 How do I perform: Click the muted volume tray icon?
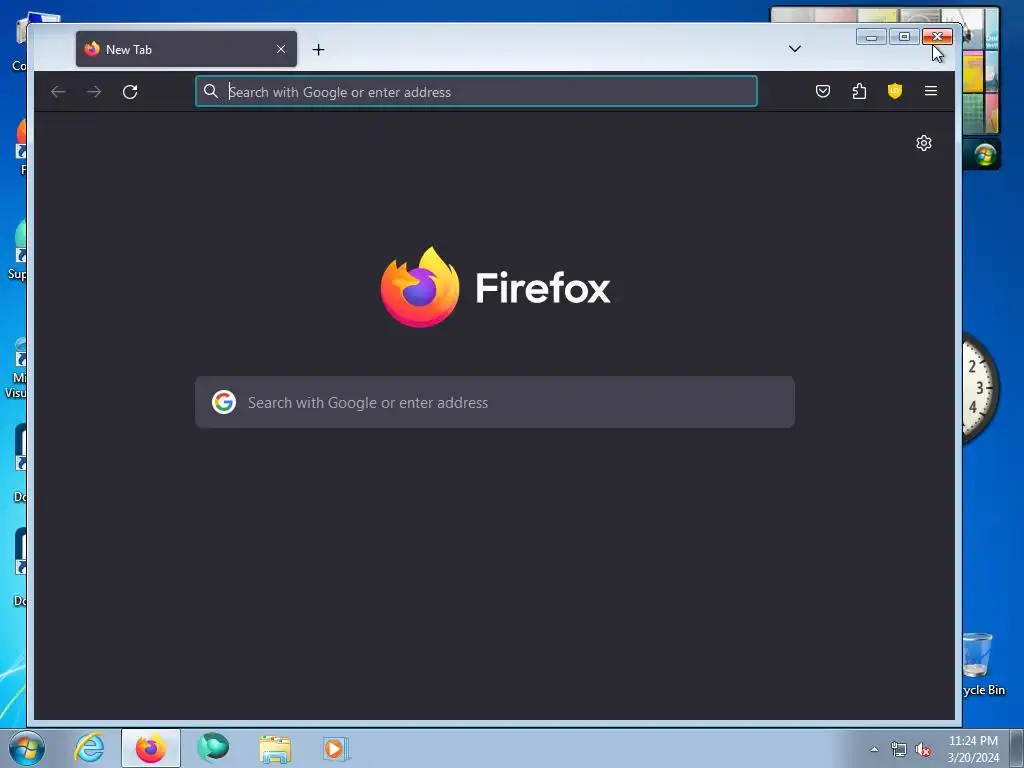[x=923, y=750]
